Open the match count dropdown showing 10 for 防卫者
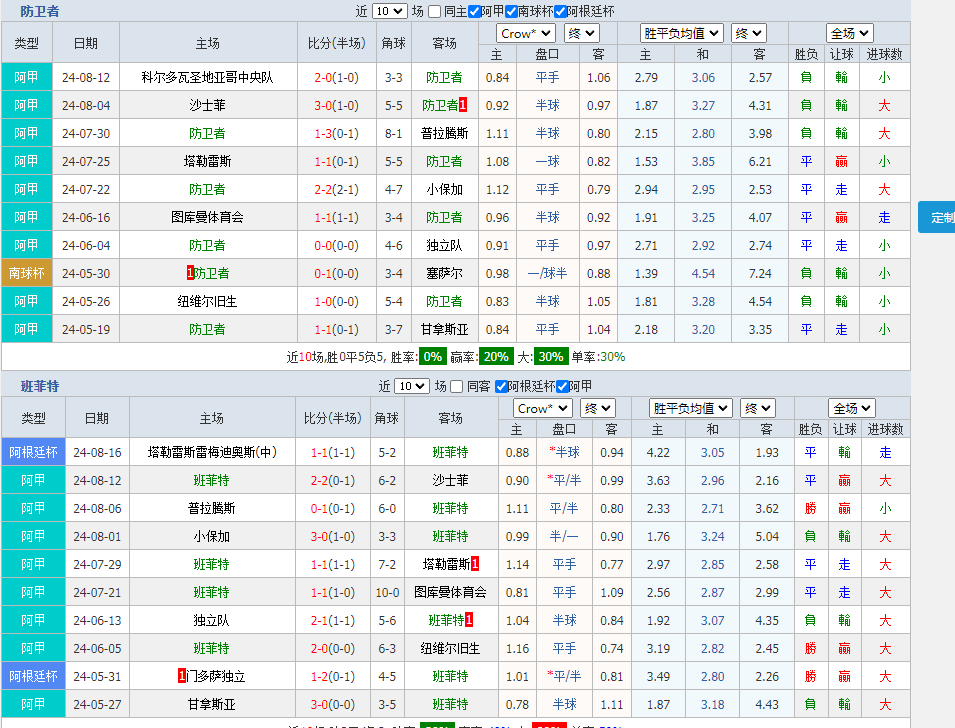Screen dimensions: 955x728 [x=388, y=11]
